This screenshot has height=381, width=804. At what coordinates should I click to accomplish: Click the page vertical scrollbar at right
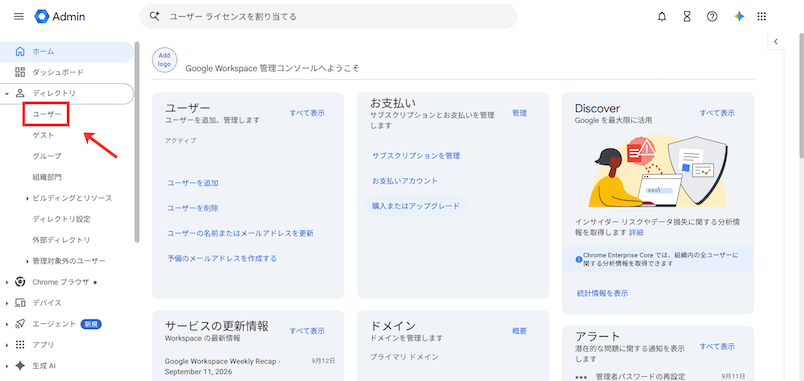801,95
